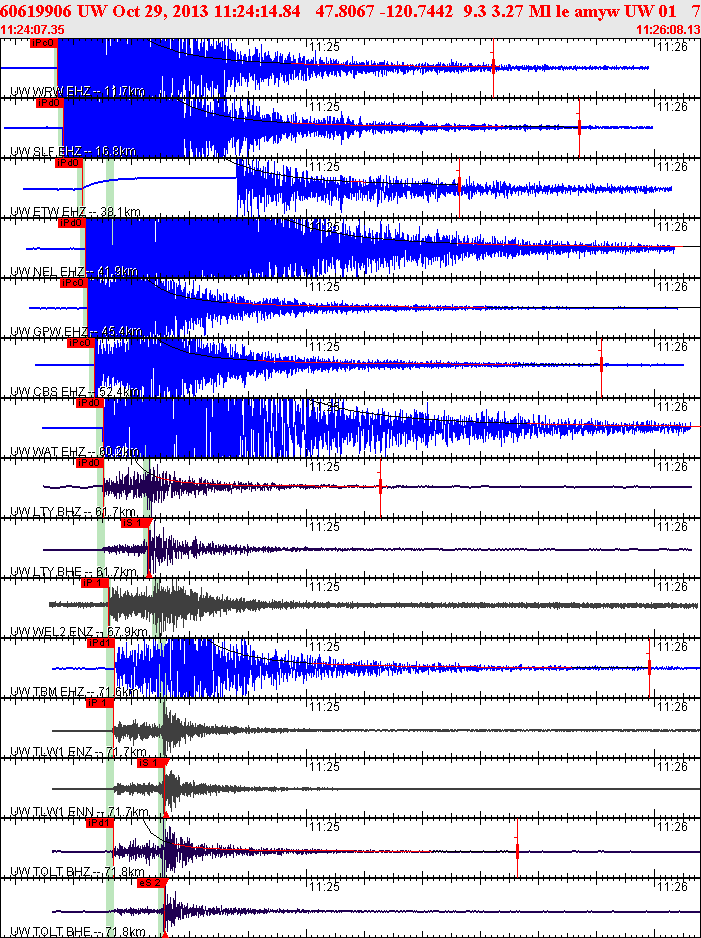Select the iPd0 pick flag on SLF trace
This screenshot has height=938, width=701.
pyautogui.click(x=50, y=103)
